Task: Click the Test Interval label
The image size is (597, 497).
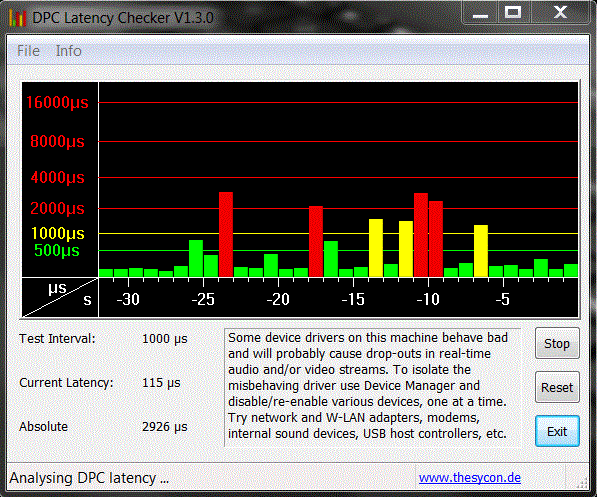Action: click(57, 339)
